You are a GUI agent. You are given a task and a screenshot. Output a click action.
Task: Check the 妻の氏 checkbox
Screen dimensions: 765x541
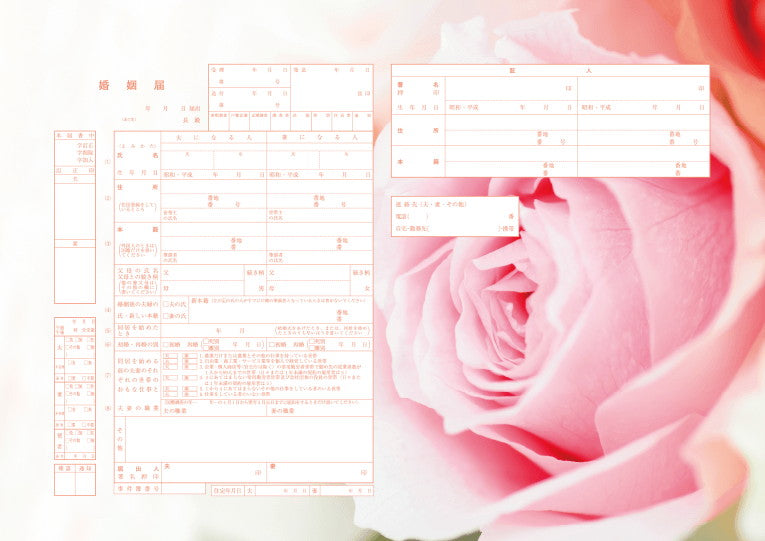click(x=165, y=317)
